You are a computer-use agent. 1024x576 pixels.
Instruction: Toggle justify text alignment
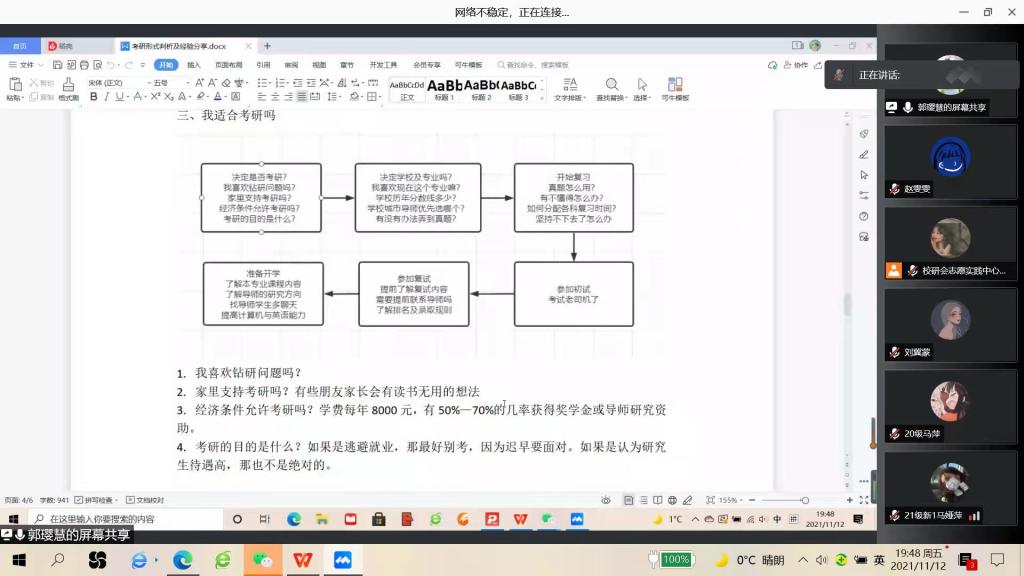click(302, 97)
